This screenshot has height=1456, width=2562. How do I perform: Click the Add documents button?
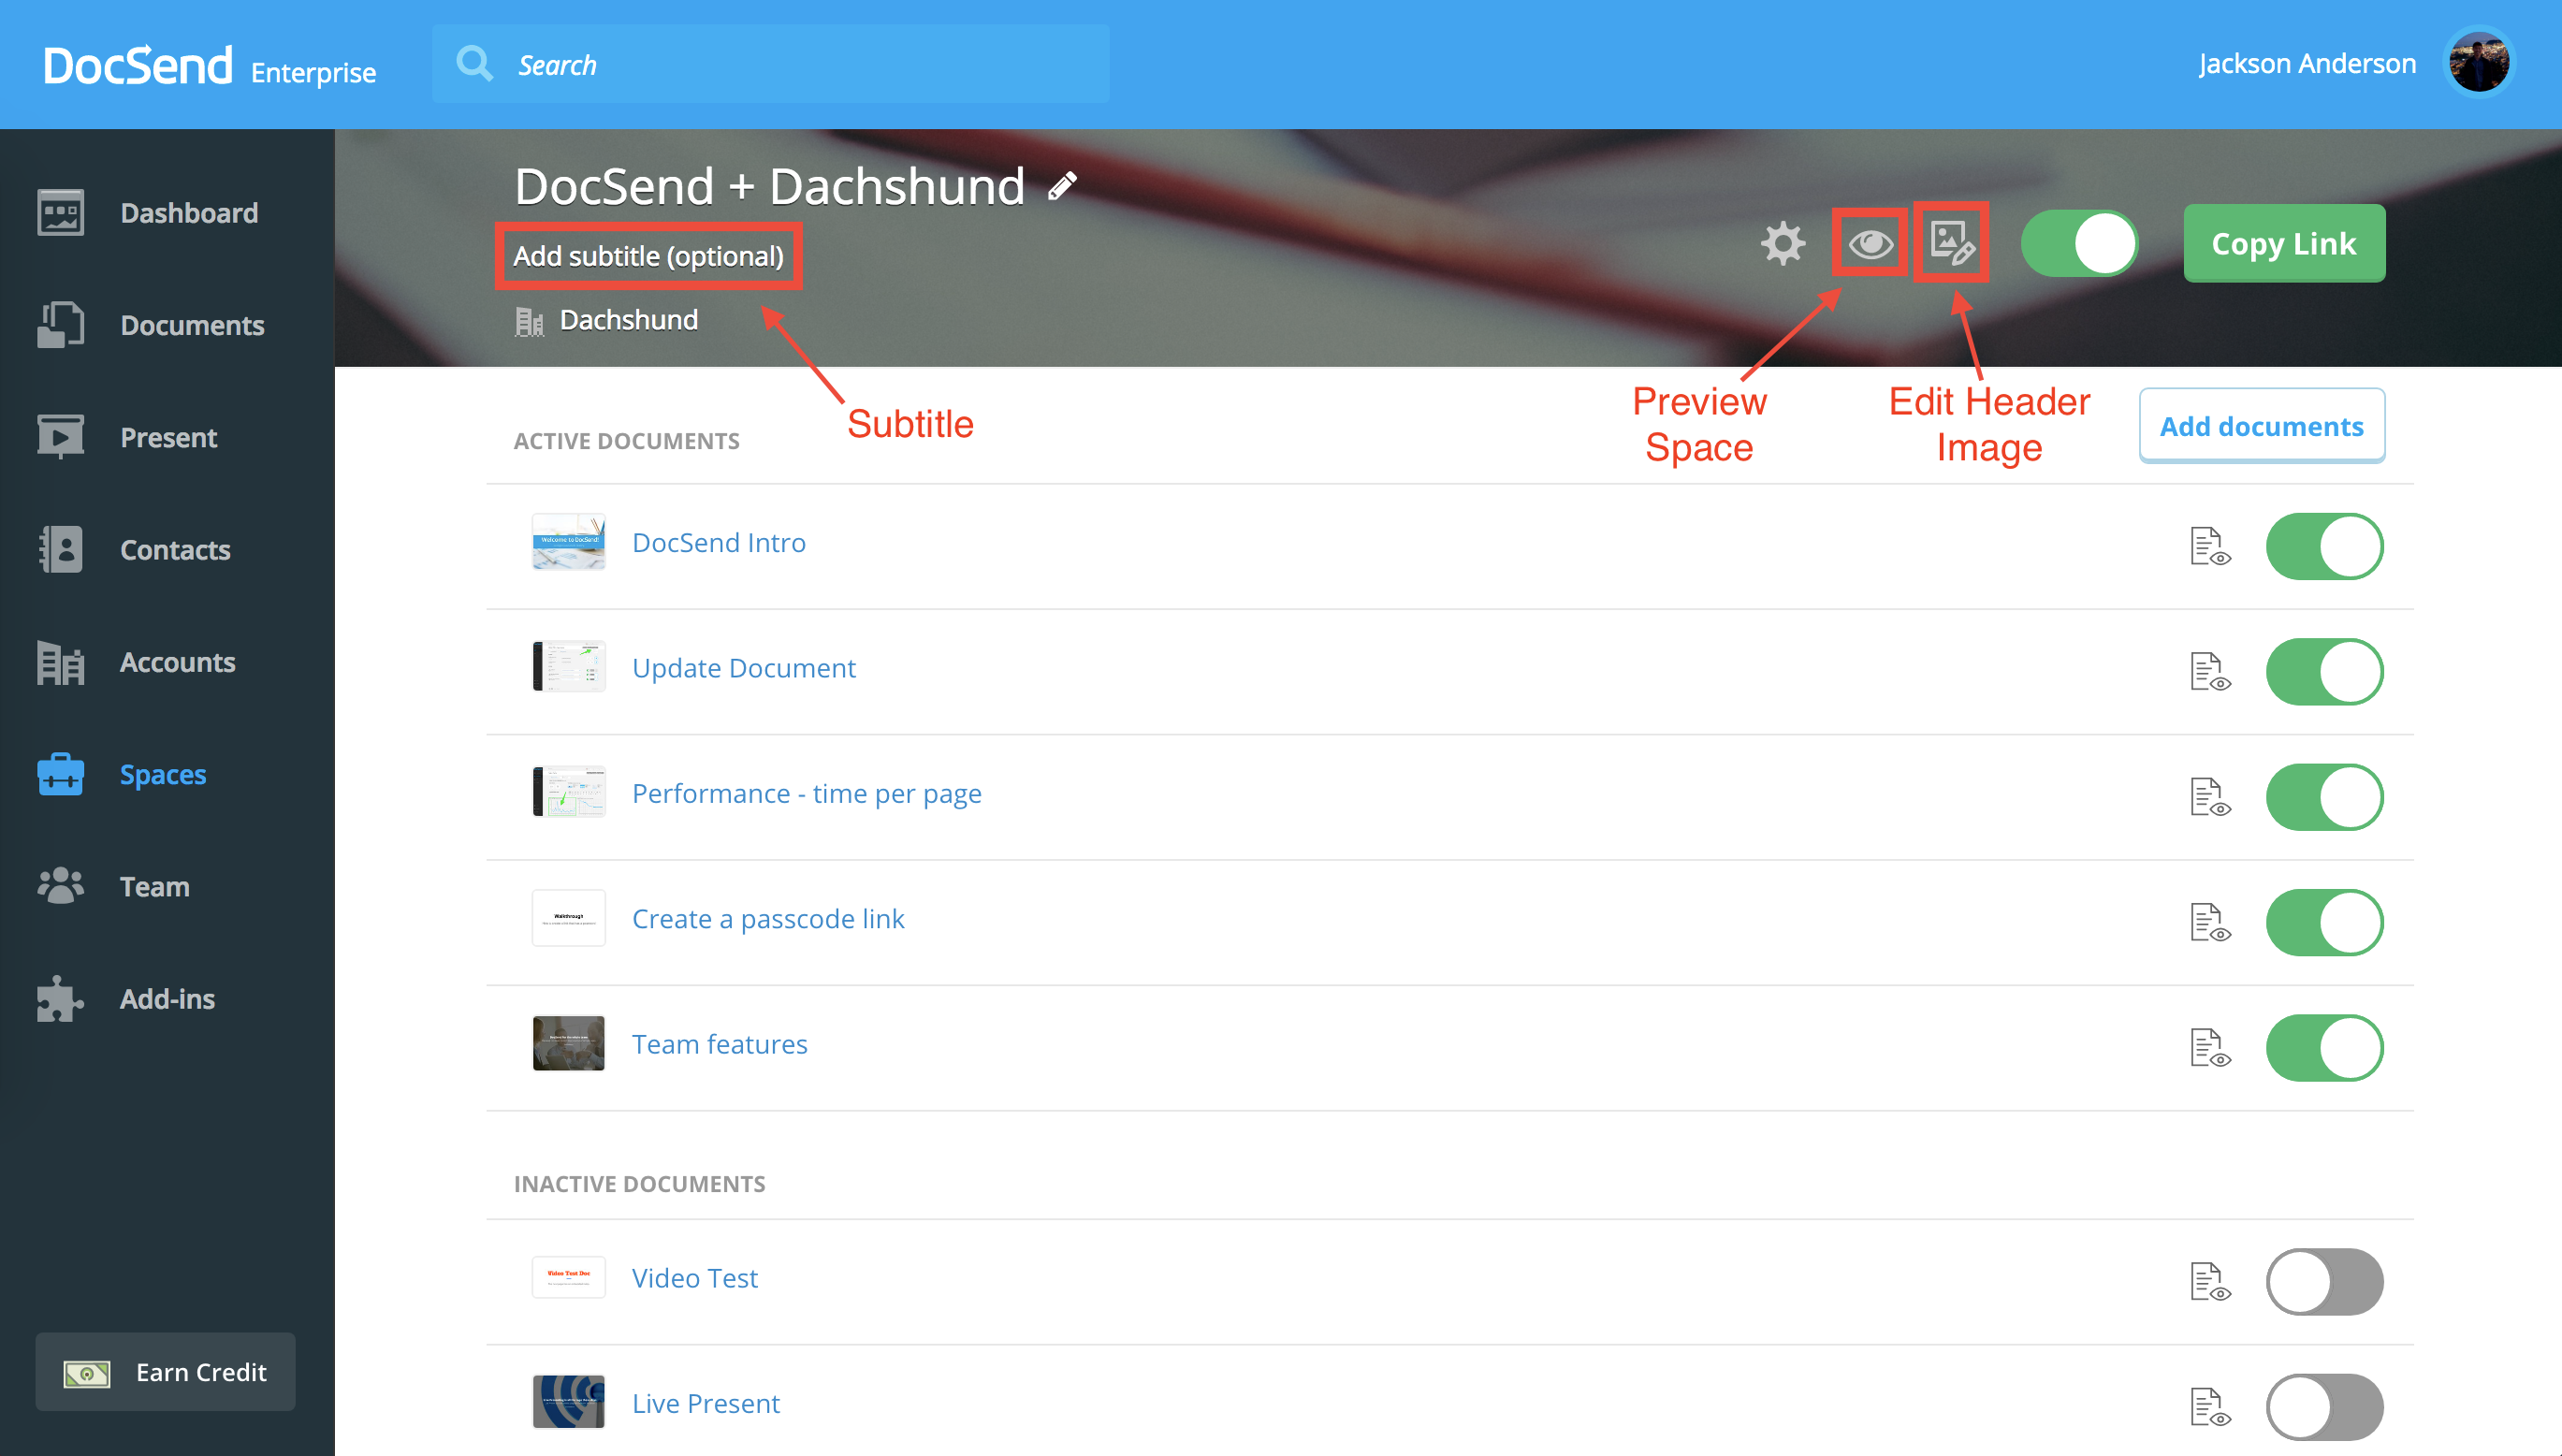pyautogui.click(x=2261, y=426)
